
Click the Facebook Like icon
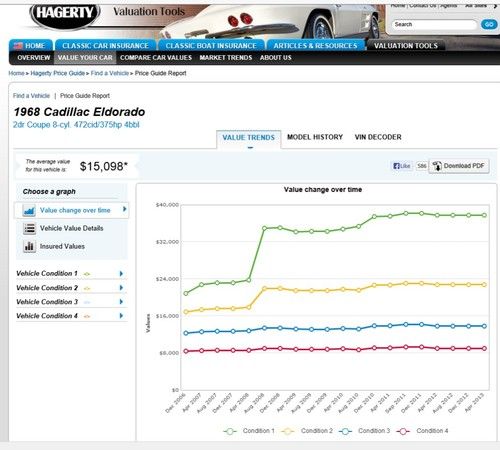click(402, 166)
